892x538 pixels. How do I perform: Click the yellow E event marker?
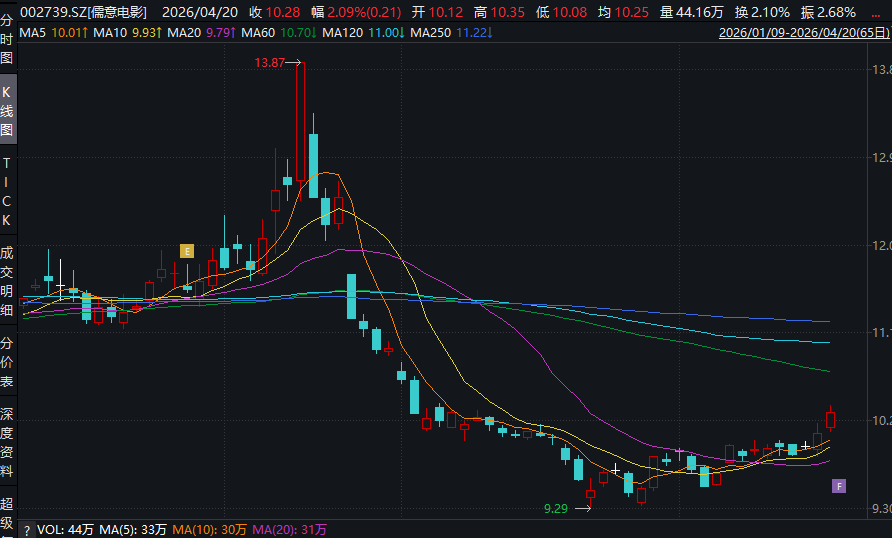185,251
